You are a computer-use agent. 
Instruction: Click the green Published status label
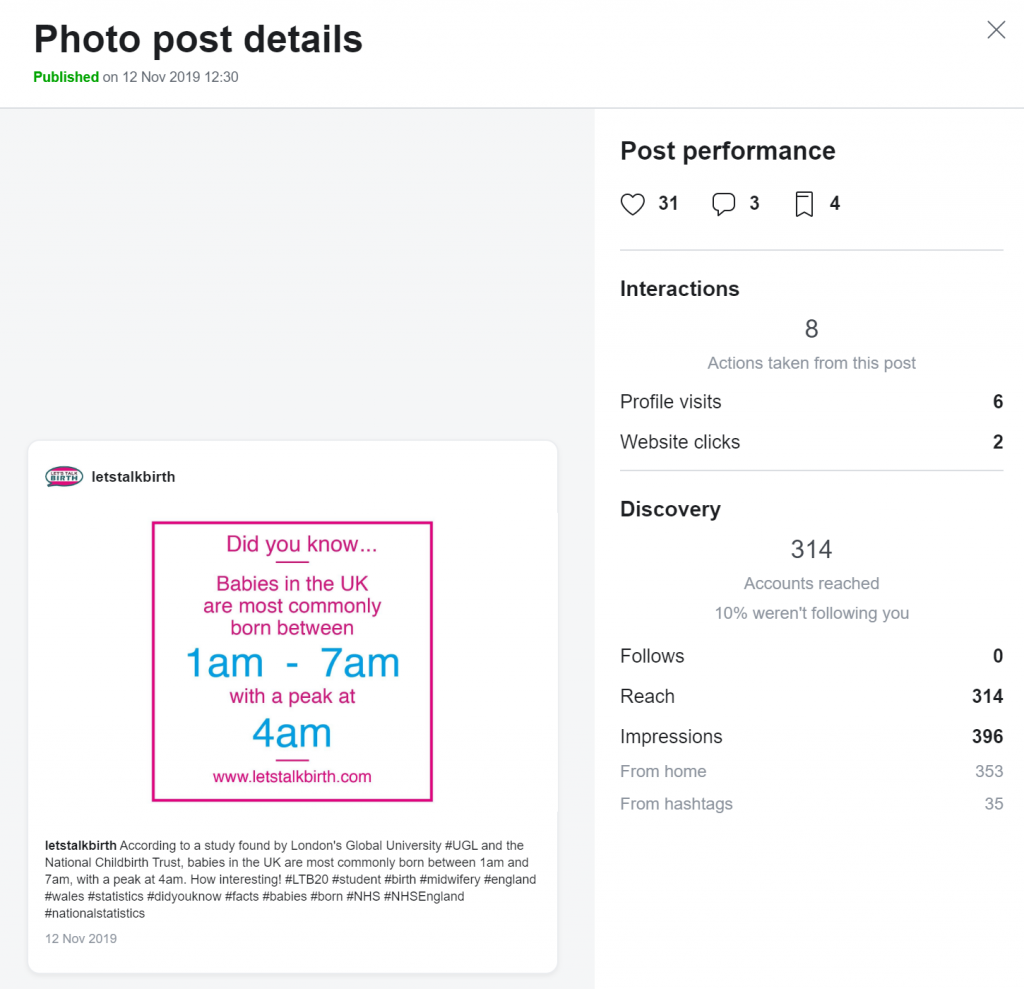(66, 77)
